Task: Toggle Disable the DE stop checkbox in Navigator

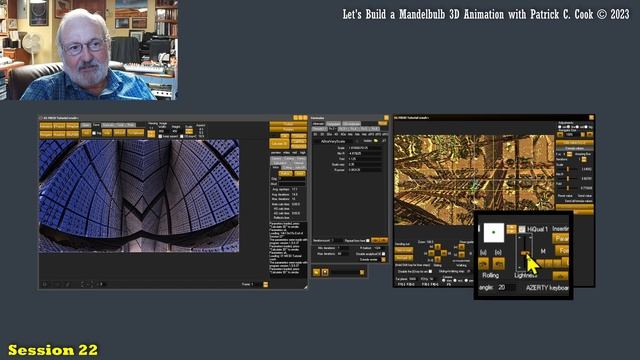Action: 430,271
